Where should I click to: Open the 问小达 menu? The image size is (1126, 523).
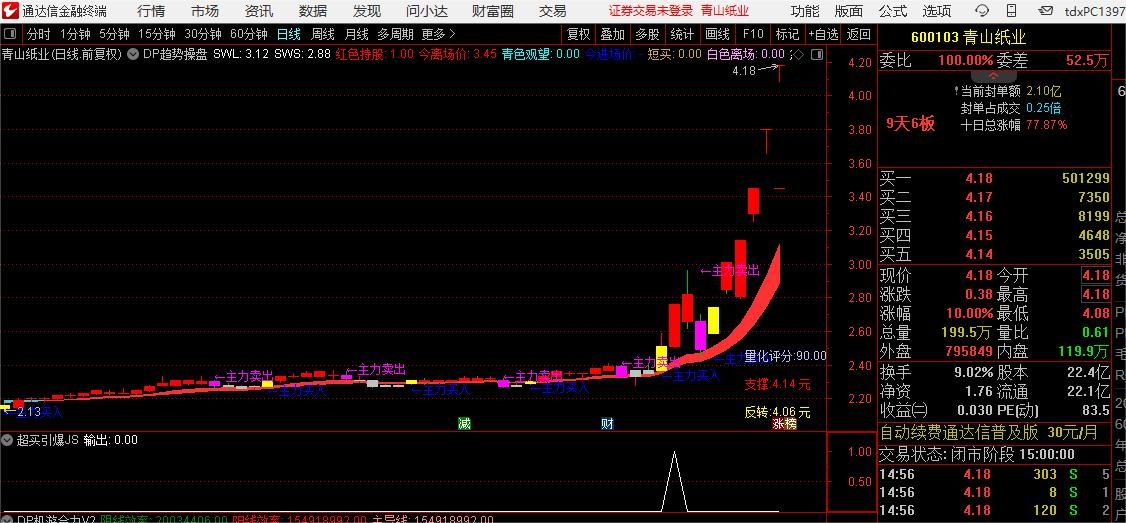click(x=427, y=11)
